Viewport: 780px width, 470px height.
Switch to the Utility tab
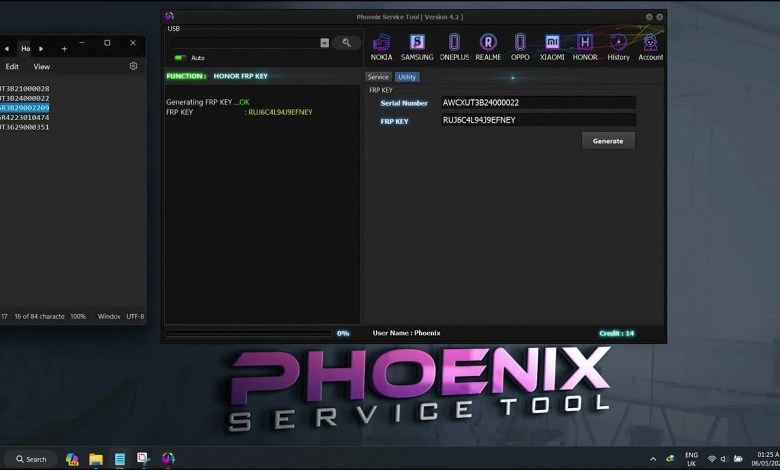[407, 77]
